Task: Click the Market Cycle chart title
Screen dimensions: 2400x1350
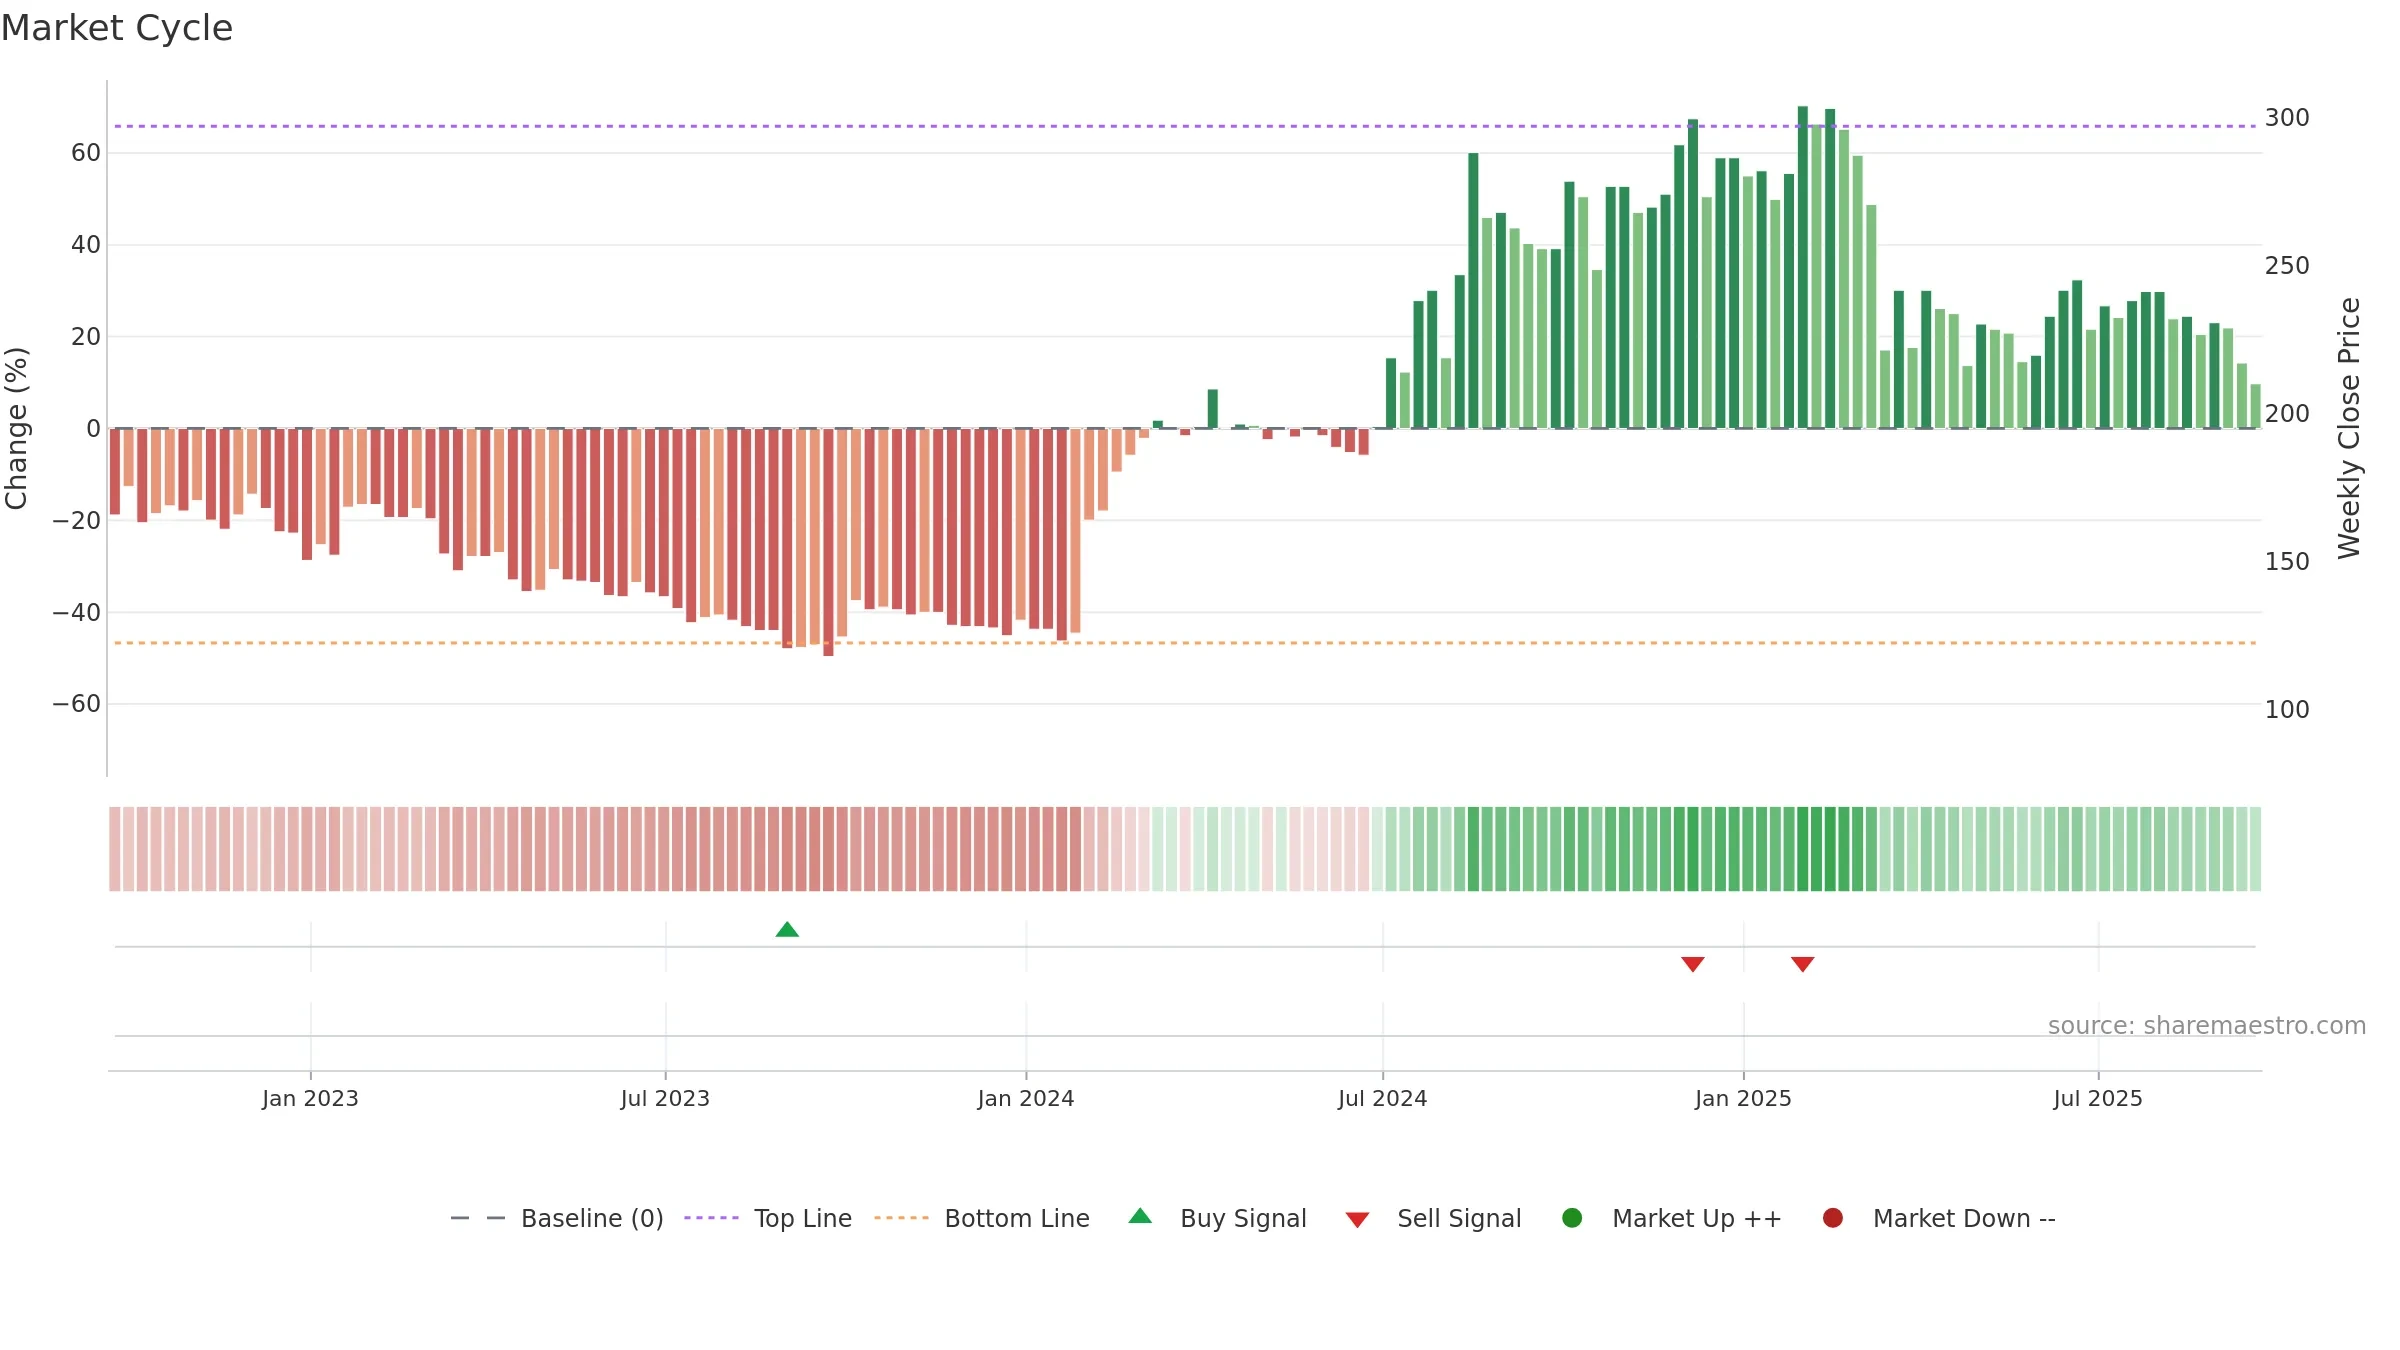Action: pos(117,28)
